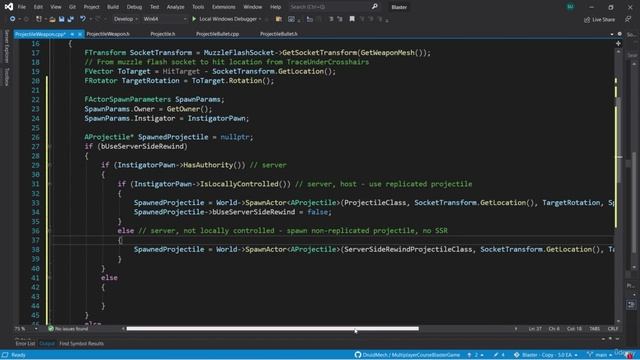Close the ProjectileWeapon.cpp tab

tap(80, 34)
